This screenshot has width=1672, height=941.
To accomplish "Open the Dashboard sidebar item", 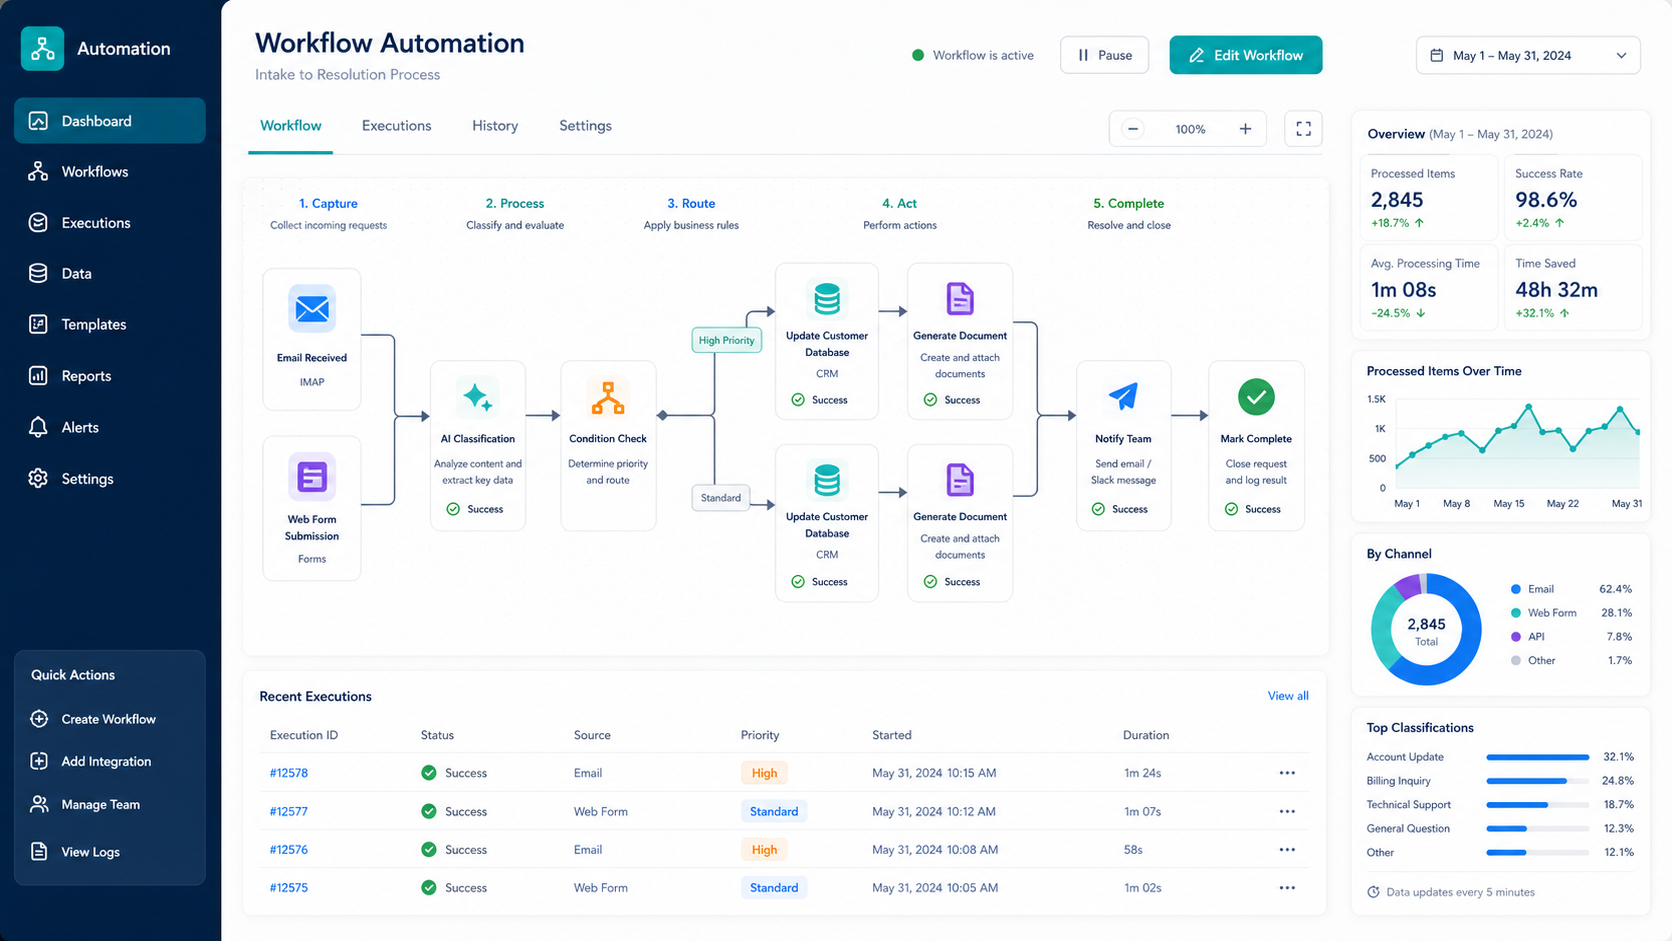I will click(x=110, y=121).
